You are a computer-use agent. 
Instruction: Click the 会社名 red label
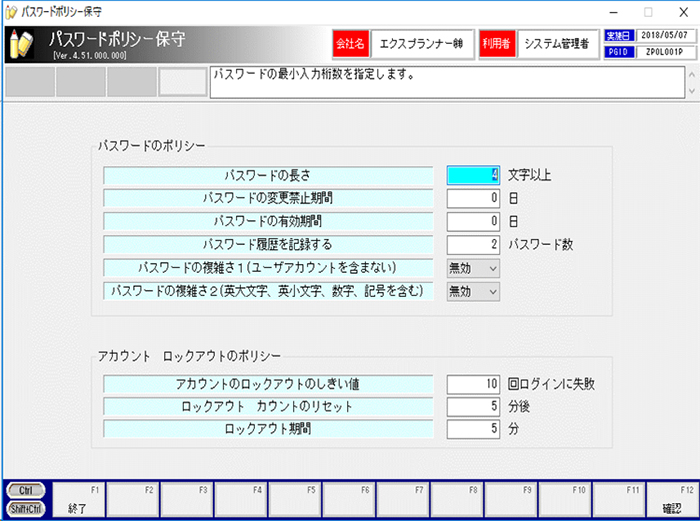click(x=351, y=44)
